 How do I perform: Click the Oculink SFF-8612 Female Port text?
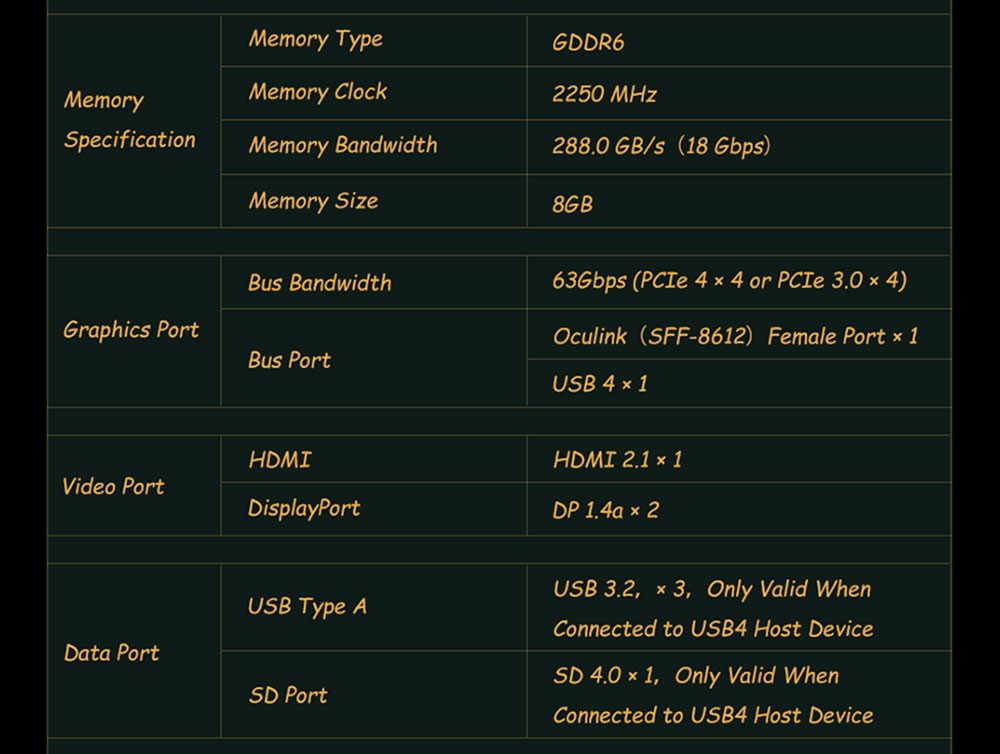click(735, 336)
